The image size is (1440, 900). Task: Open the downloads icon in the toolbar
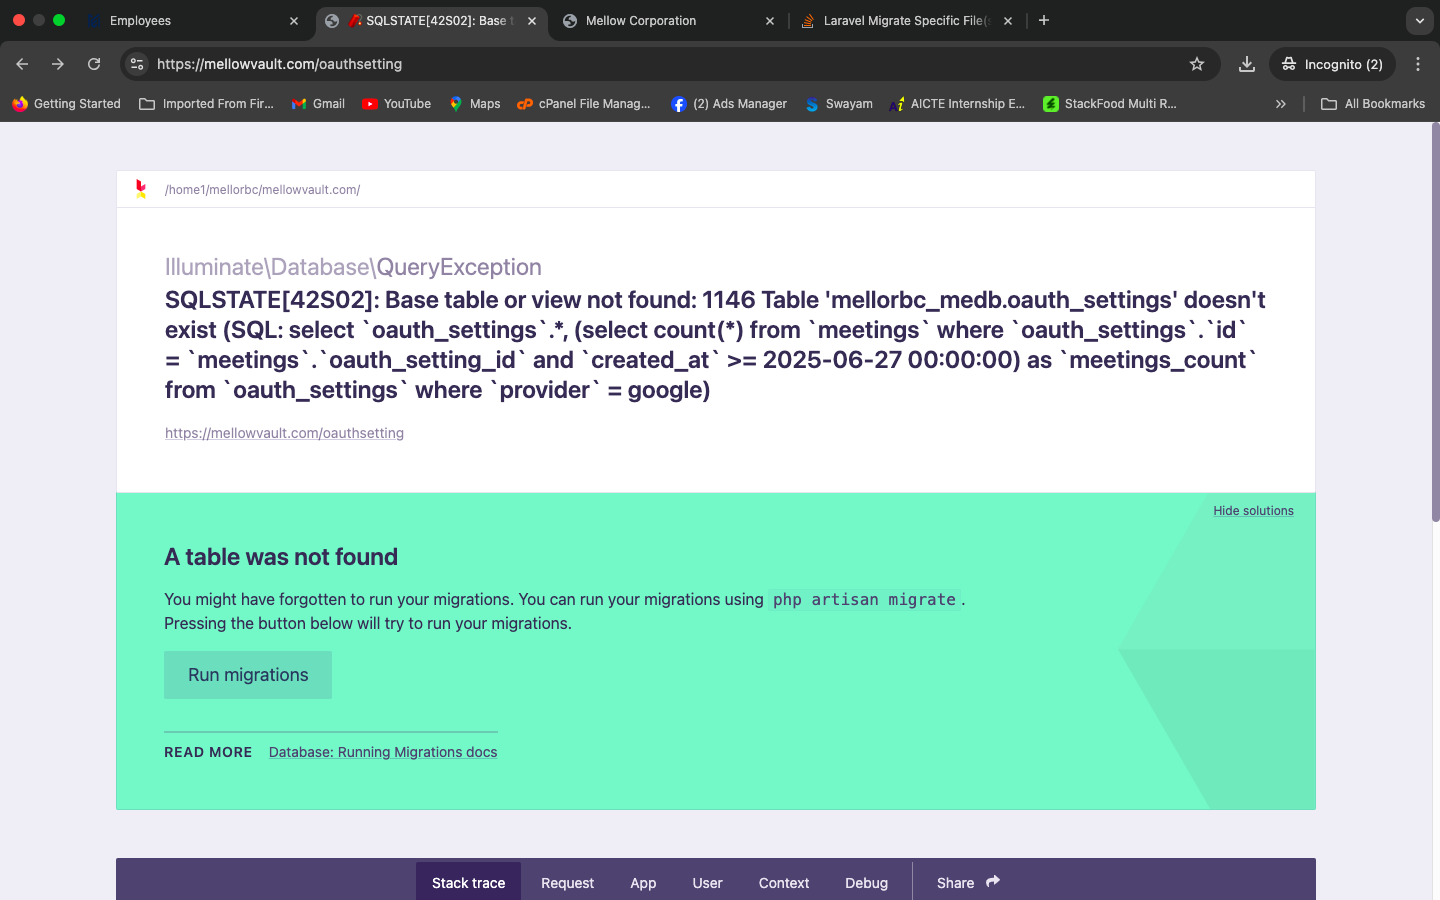[1247, 64]
